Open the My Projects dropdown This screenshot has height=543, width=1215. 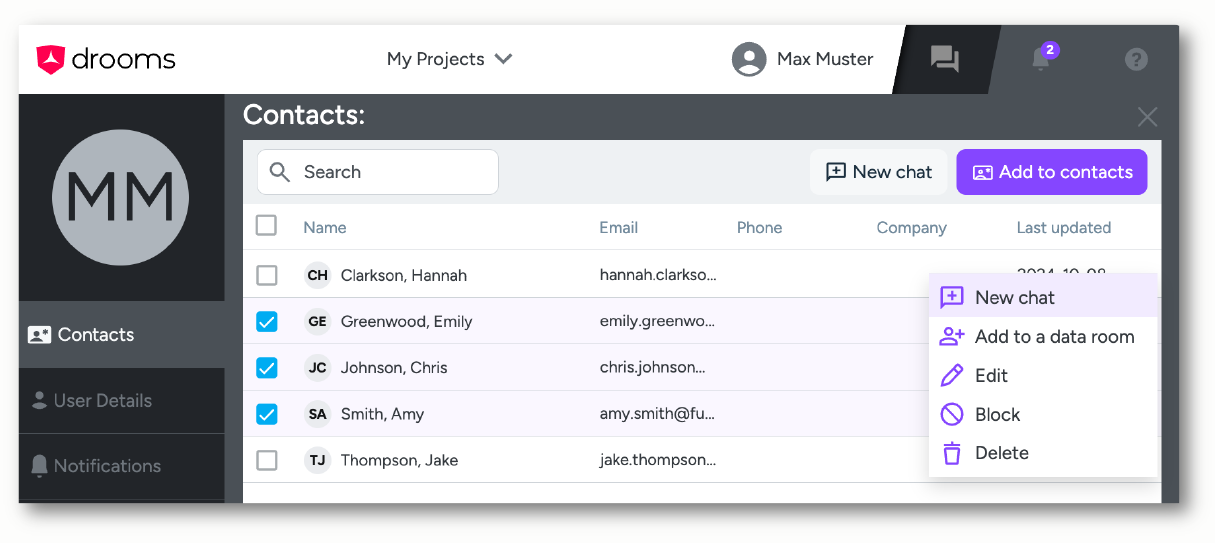point(450,59)
